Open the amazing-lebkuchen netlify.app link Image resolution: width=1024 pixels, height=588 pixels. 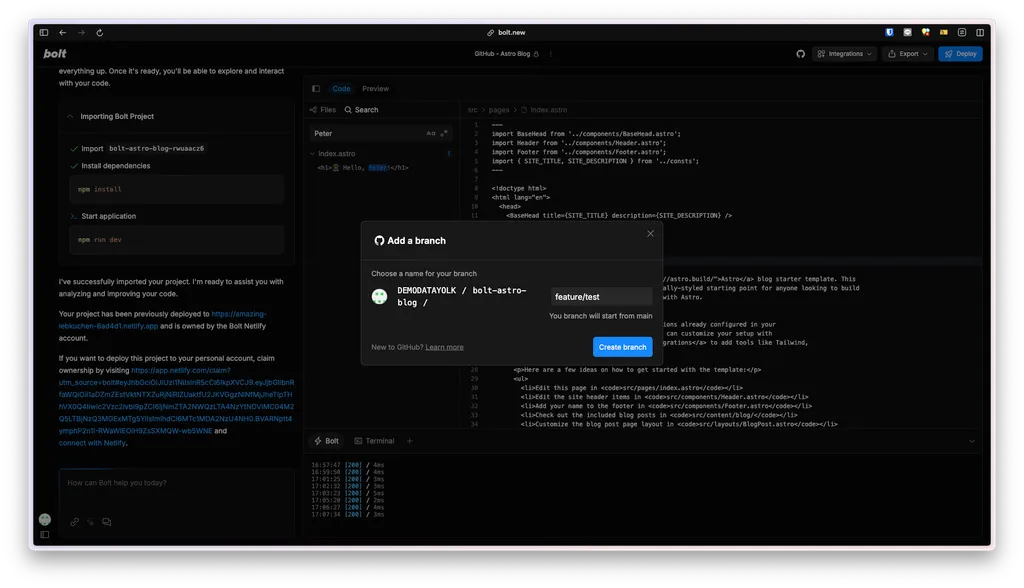tap(163, 319)
